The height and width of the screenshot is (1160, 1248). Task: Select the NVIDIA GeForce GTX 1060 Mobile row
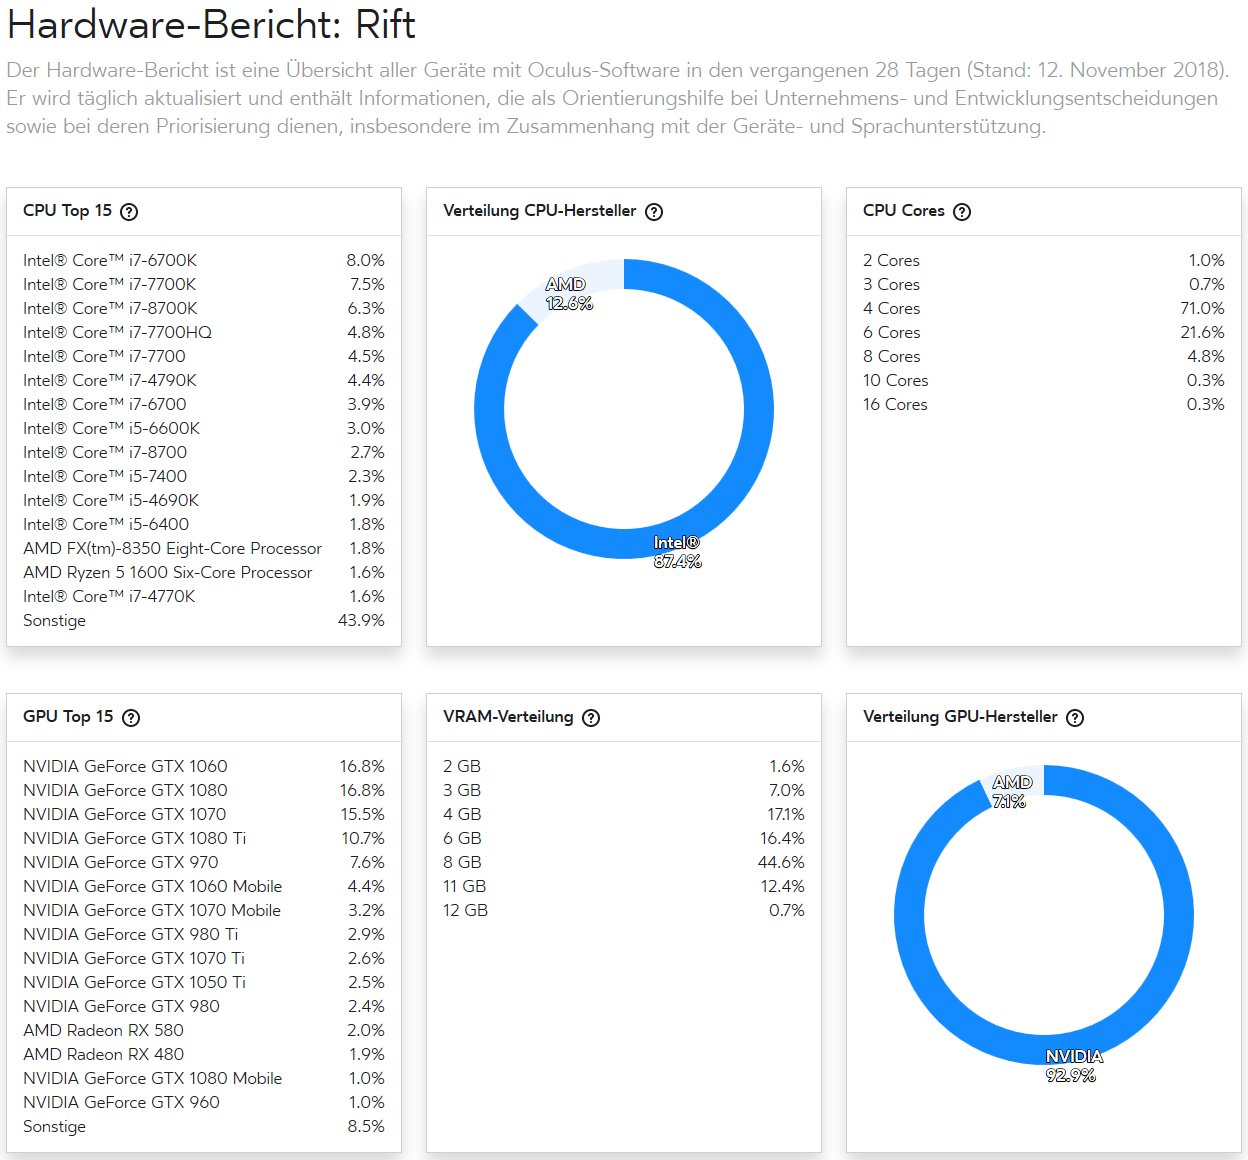click(x=204, y=886)
